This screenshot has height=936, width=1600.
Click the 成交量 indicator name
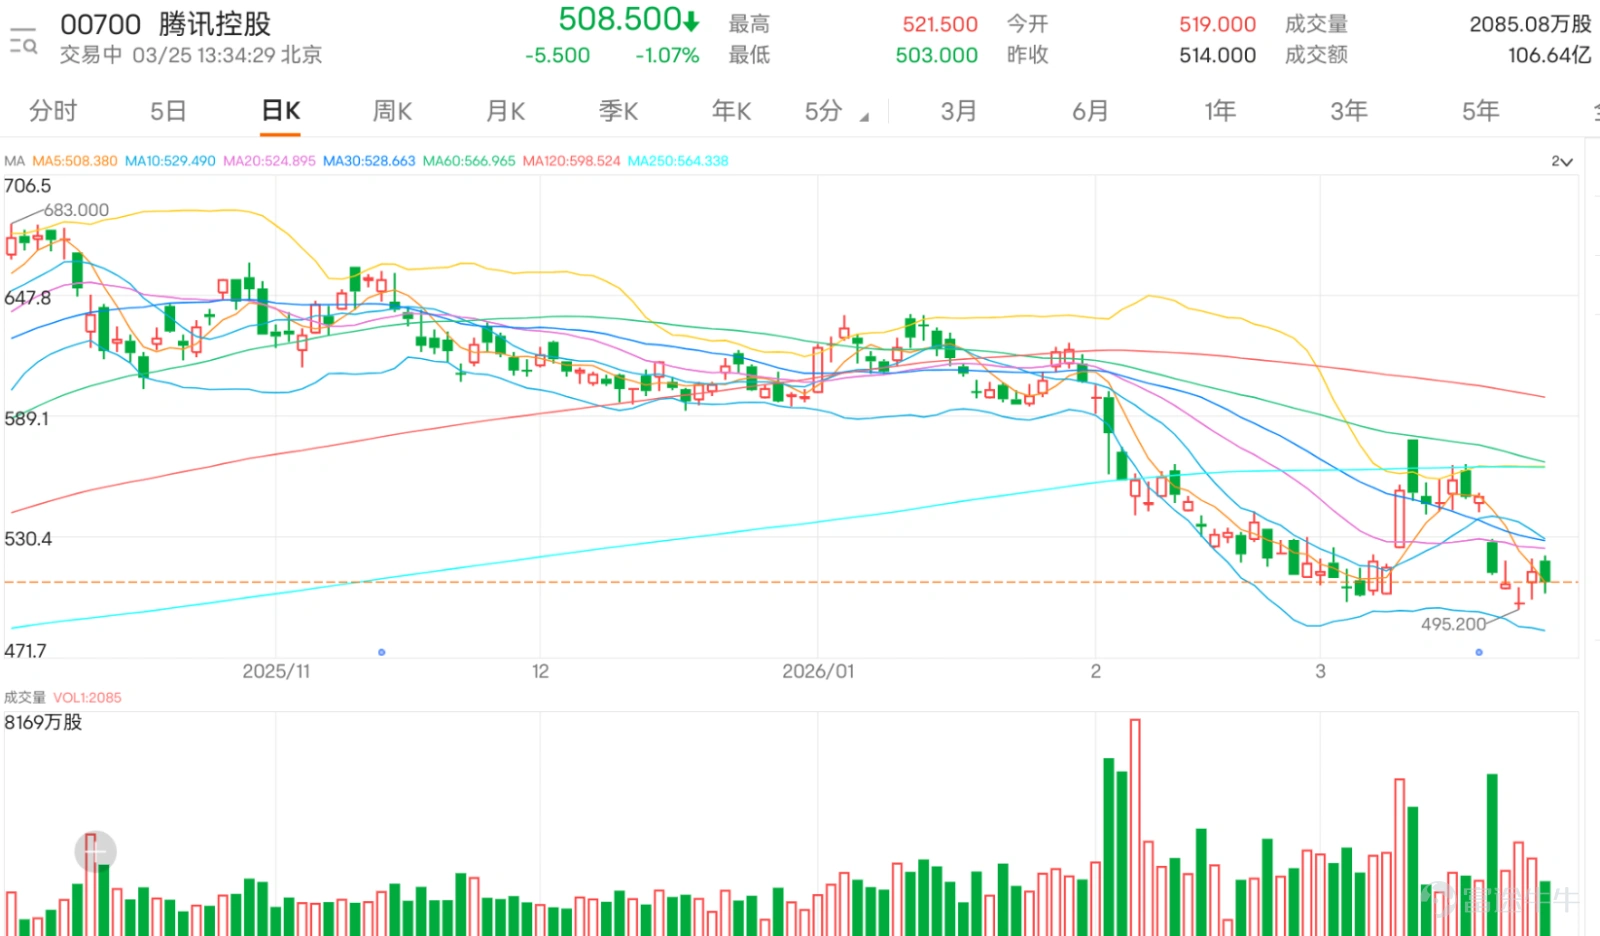tap(25, 698)
